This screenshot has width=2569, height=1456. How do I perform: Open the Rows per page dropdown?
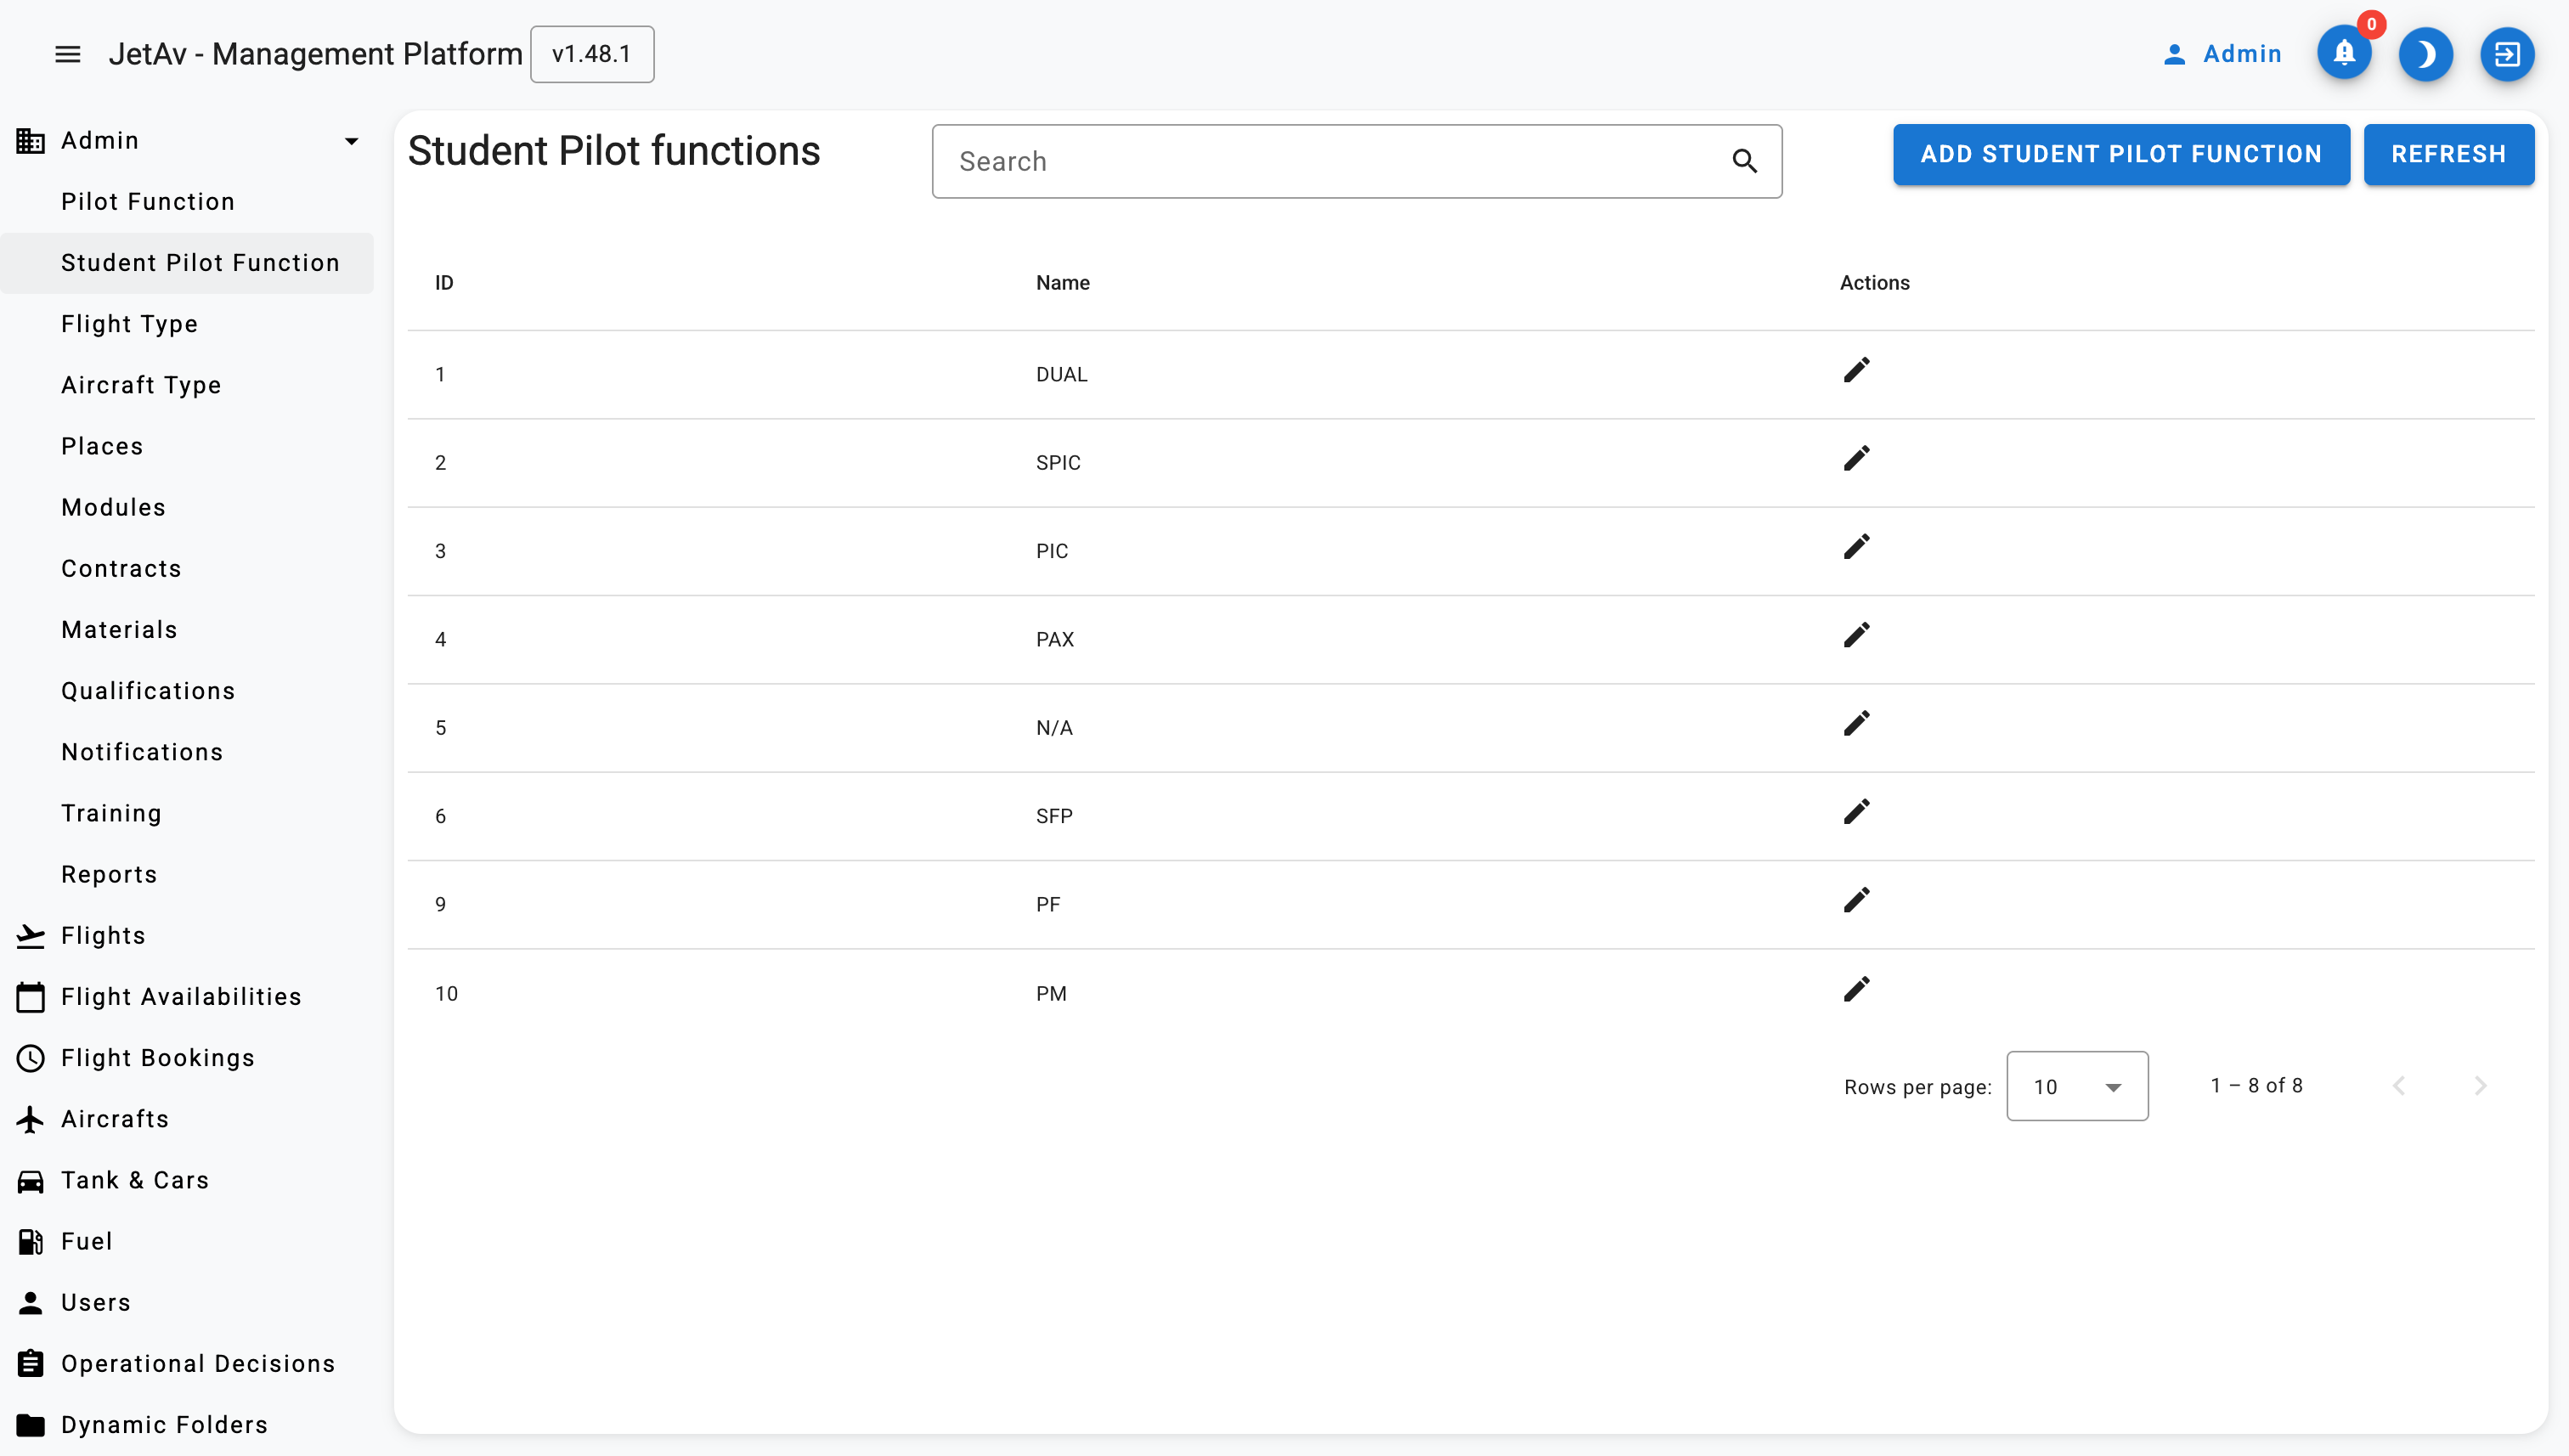point(2076,1086)
